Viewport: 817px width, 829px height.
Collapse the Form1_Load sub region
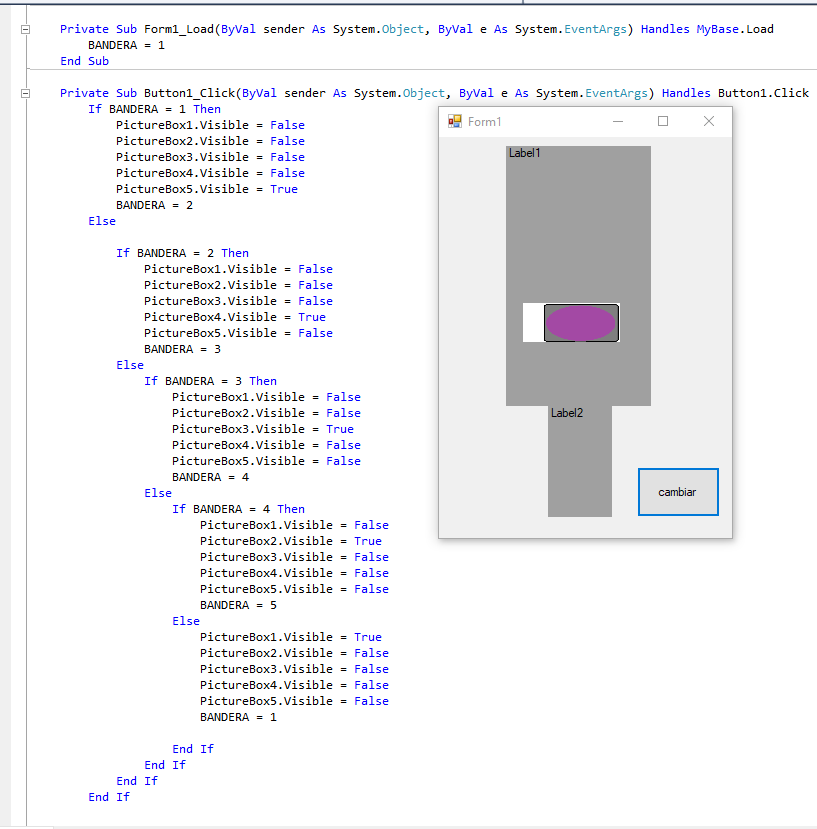point(25,30)
